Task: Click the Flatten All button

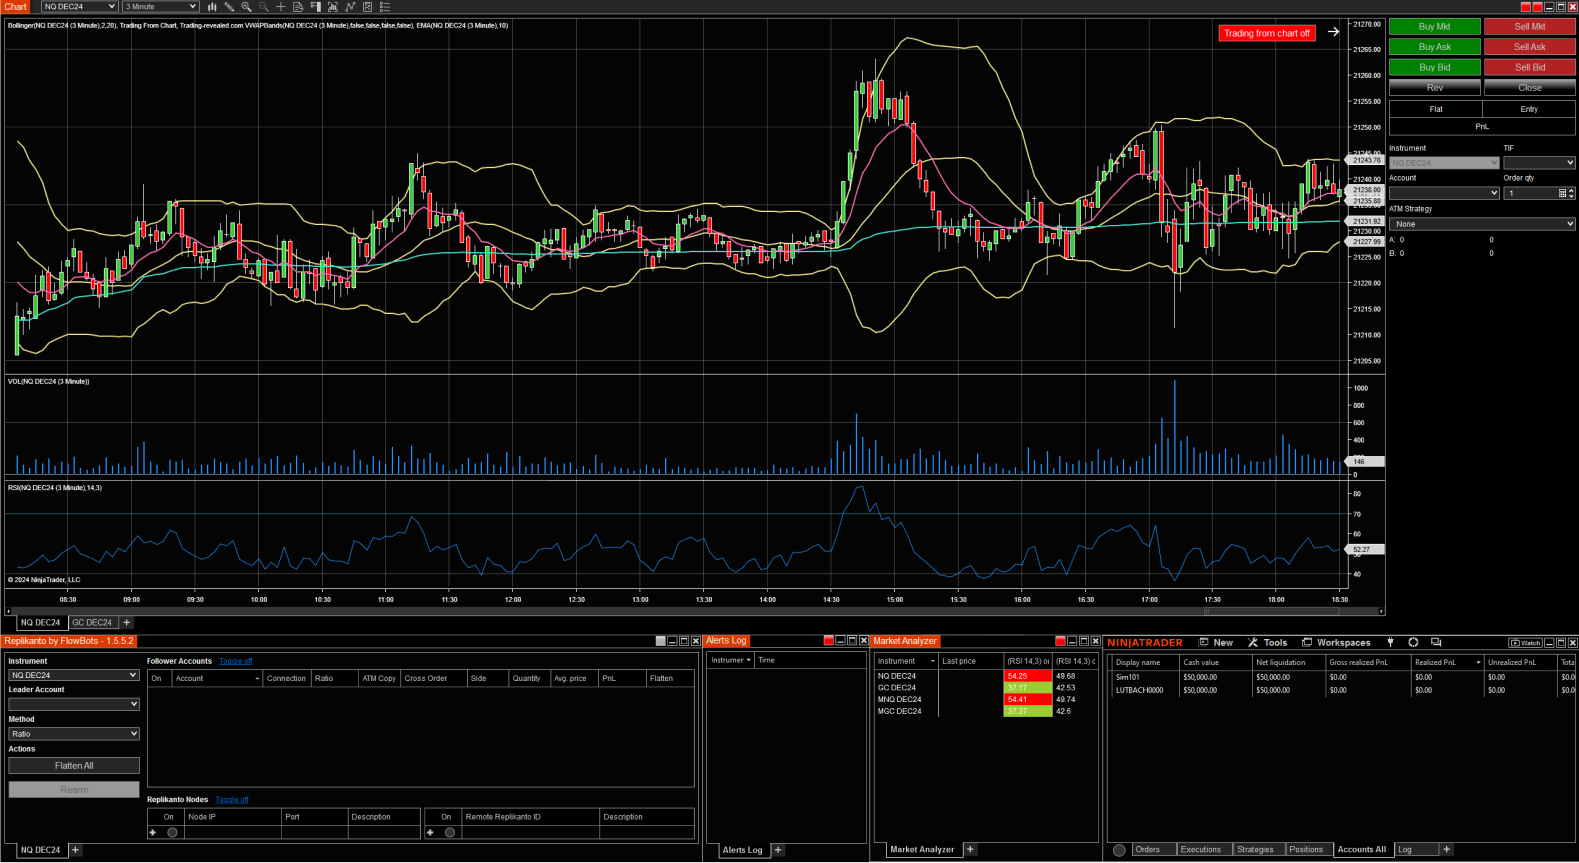Action: point(74,766)
